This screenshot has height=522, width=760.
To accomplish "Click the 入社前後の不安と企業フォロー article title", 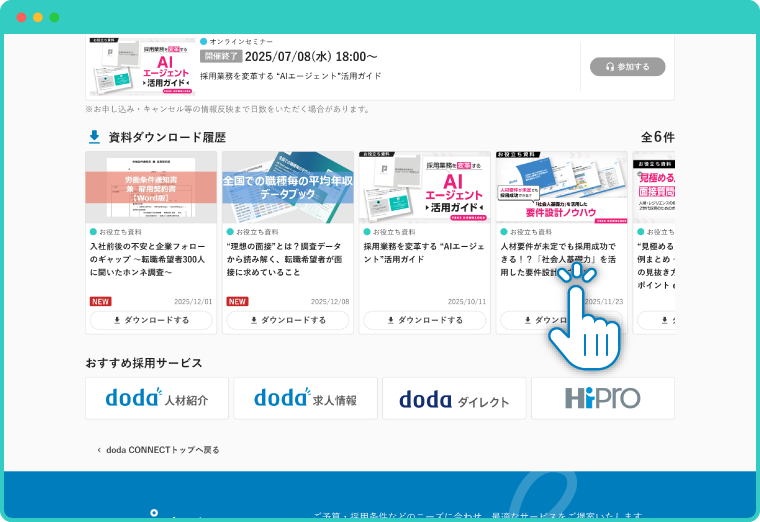I will click(x=148, y=258).
